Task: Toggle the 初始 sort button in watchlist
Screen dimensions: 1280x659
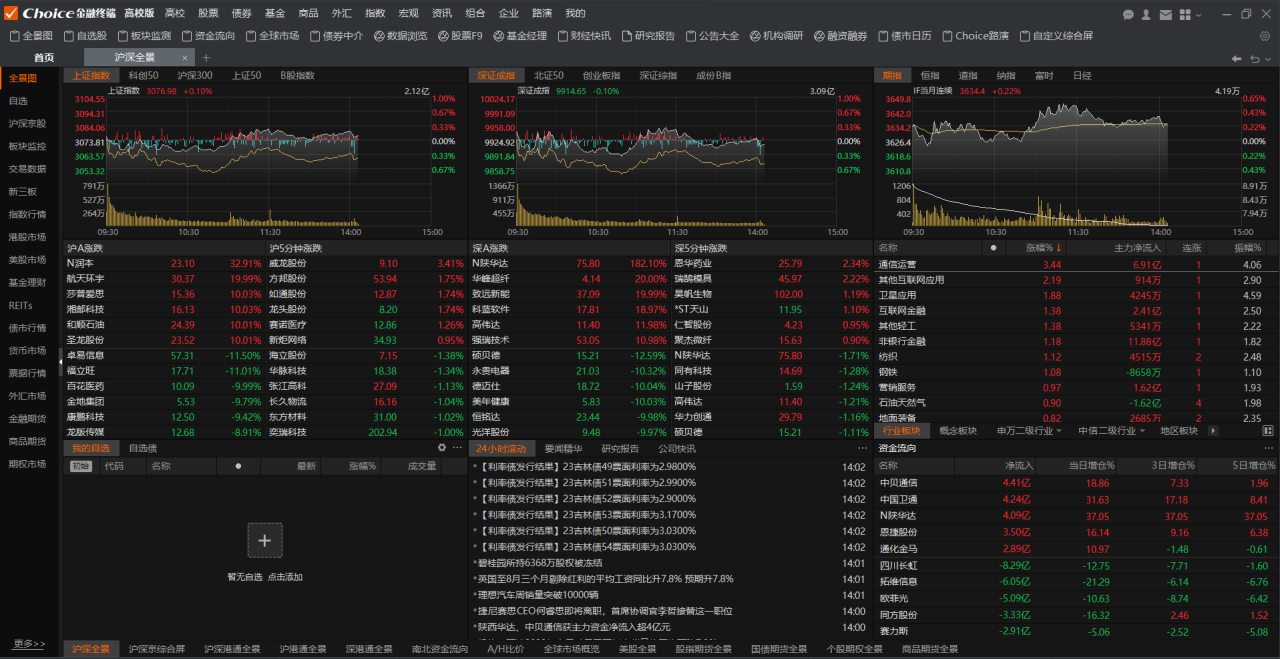Action: [80, 466]
